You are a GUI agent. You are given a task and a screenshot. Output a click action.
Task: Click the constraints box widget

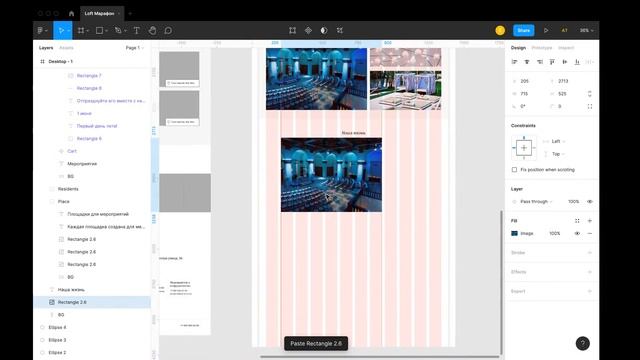(524, 148)
